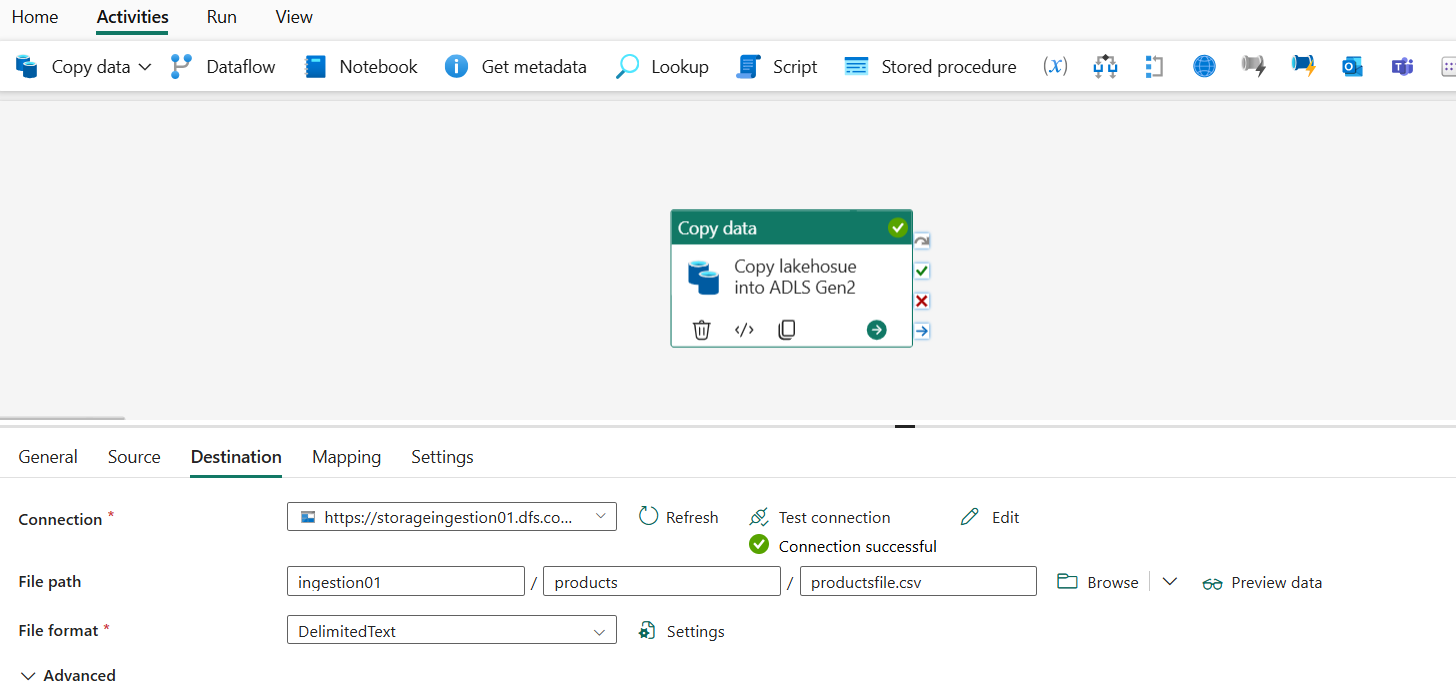Add a Notebook activity
Image resolution: width=1456 pixels, height=691 pixels.
coord(360,66)
